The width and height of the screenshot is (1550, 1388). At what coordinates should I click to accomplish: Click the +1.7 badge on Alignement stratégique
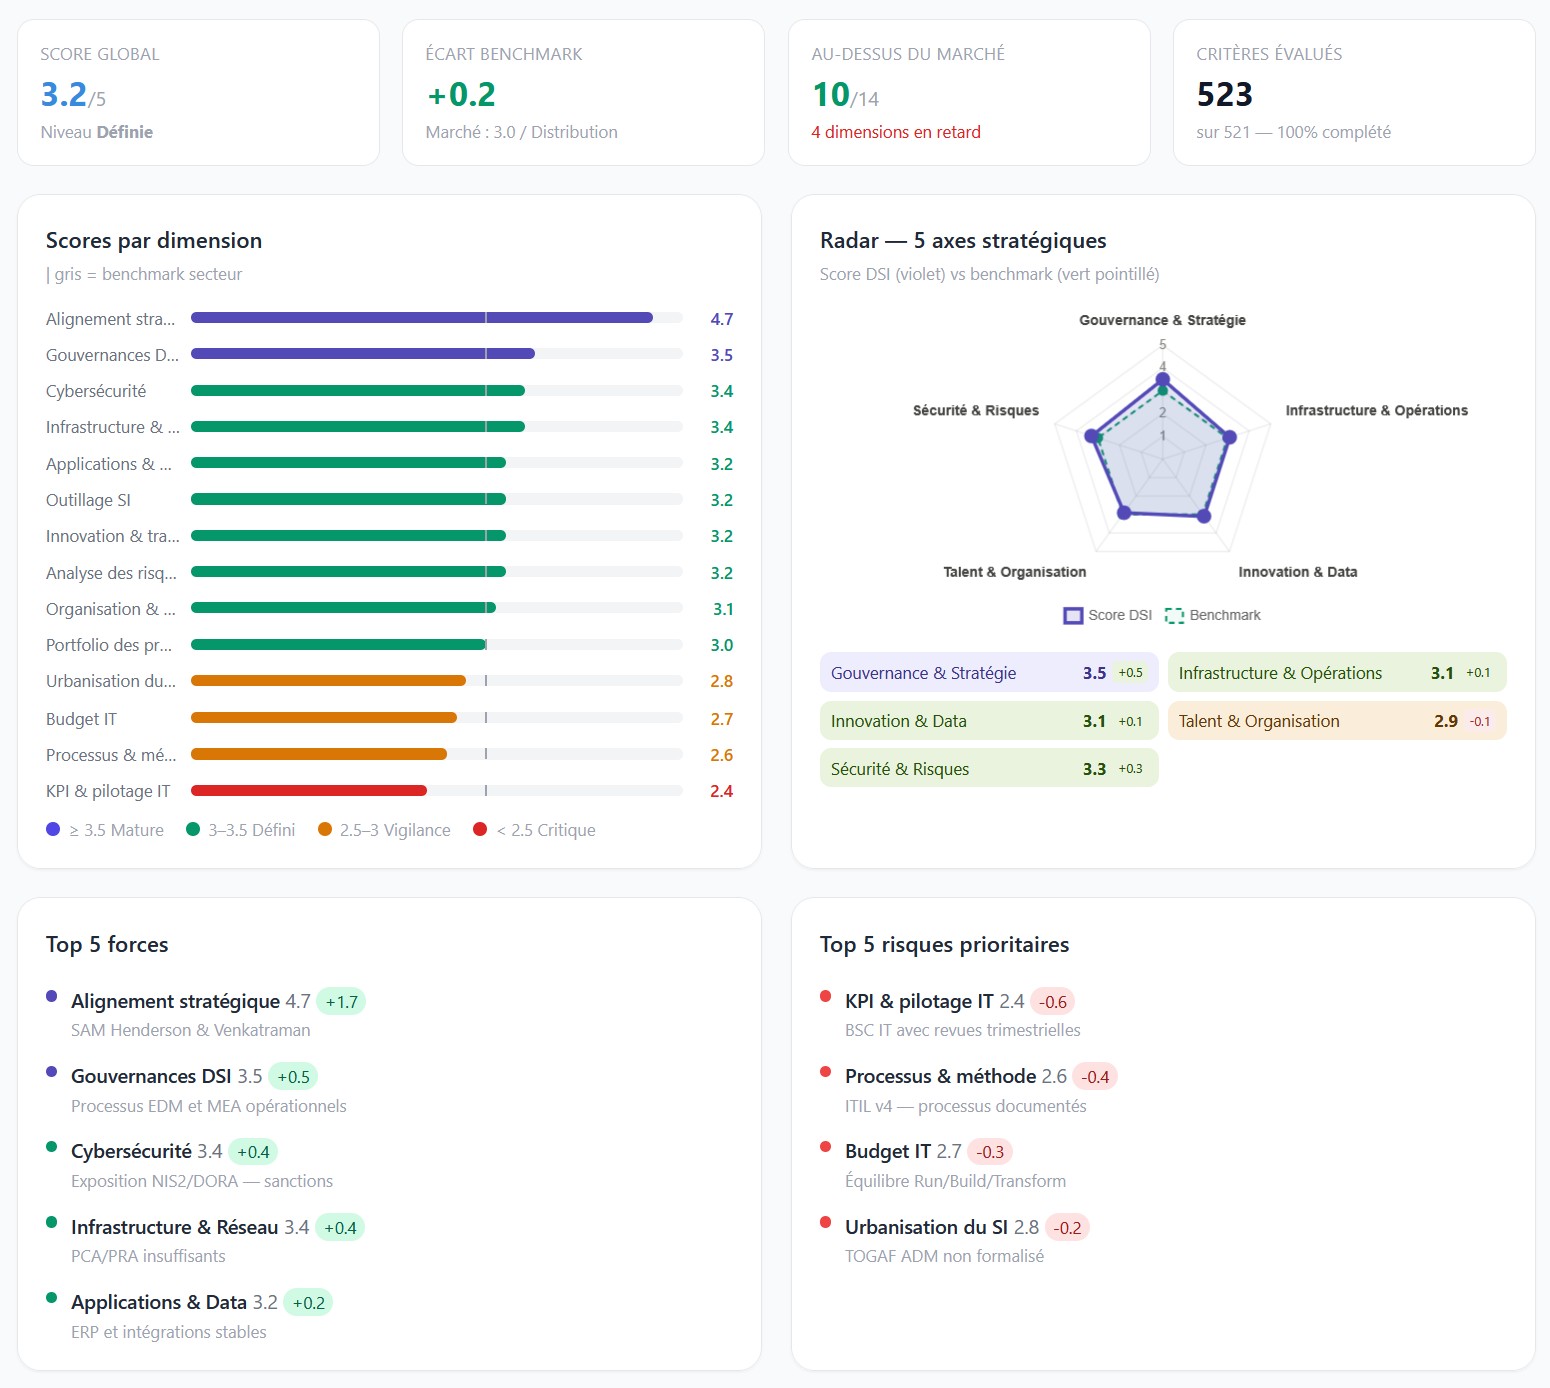tap(341, 1001)
